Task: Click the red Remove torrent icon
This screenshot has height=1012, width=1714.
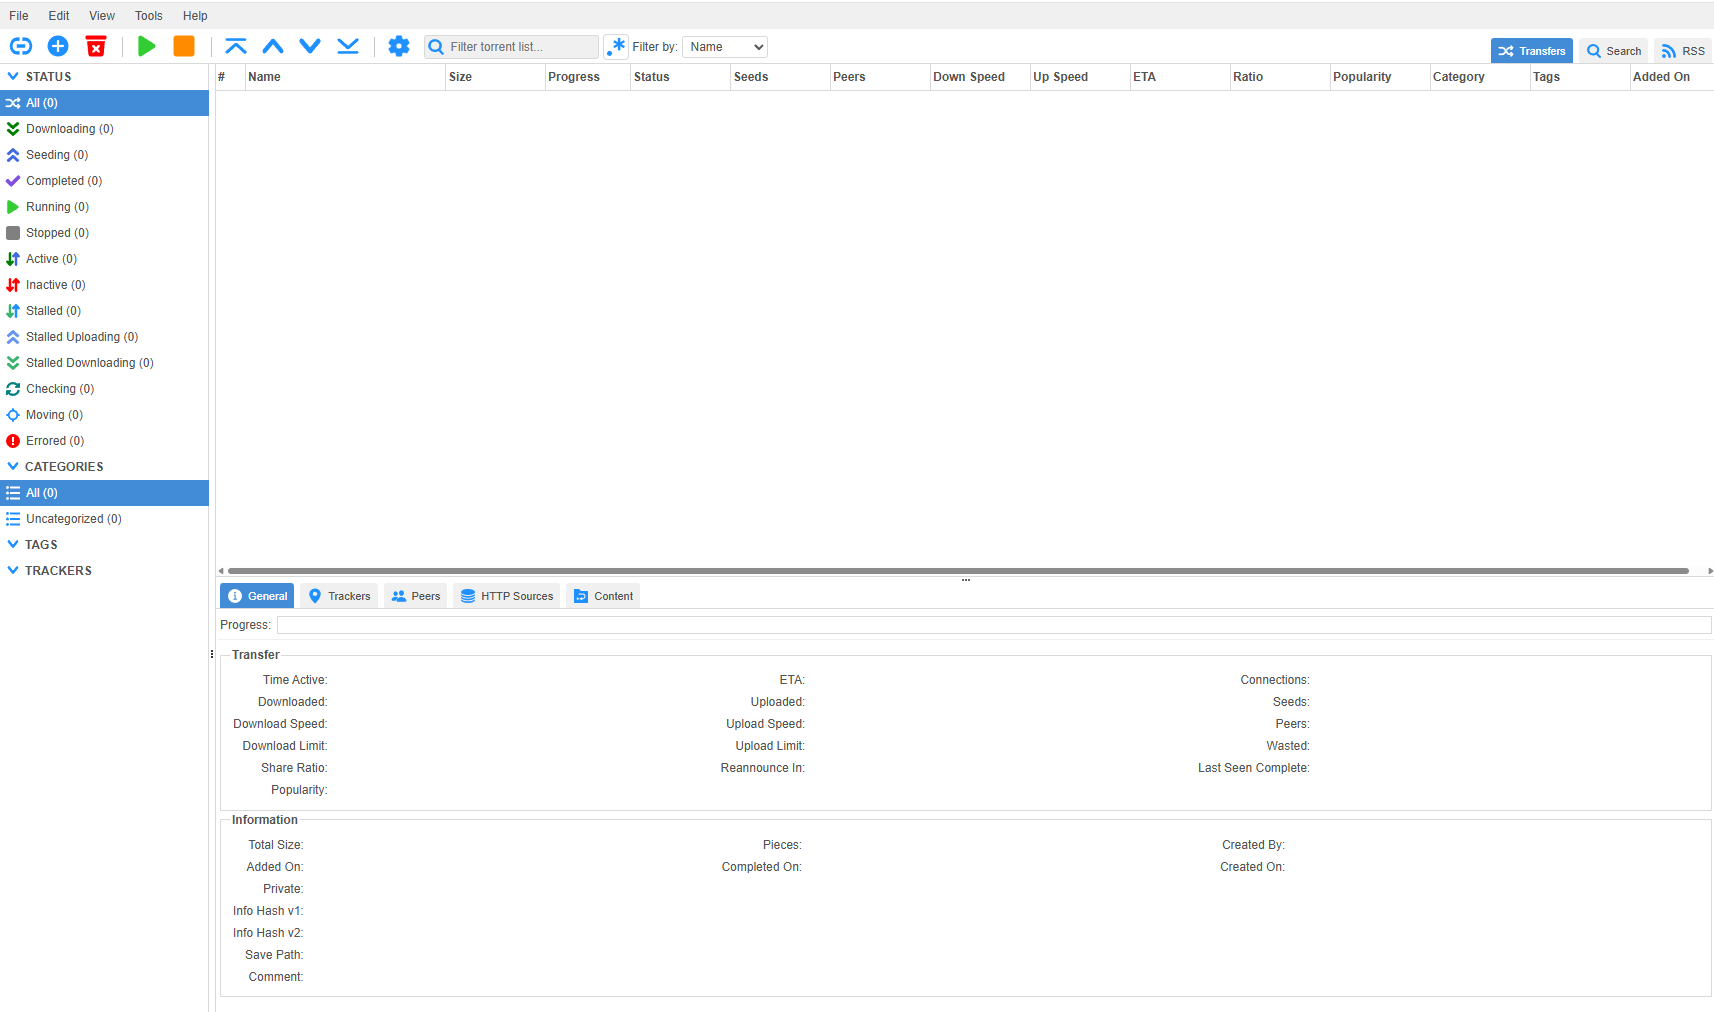Action: pos(96,46)
